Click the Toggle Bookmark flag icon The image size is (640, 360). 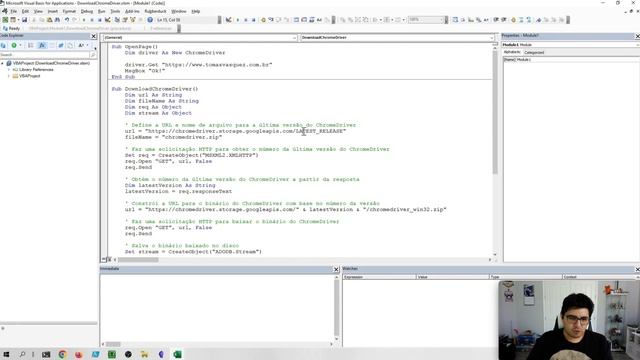539,20
